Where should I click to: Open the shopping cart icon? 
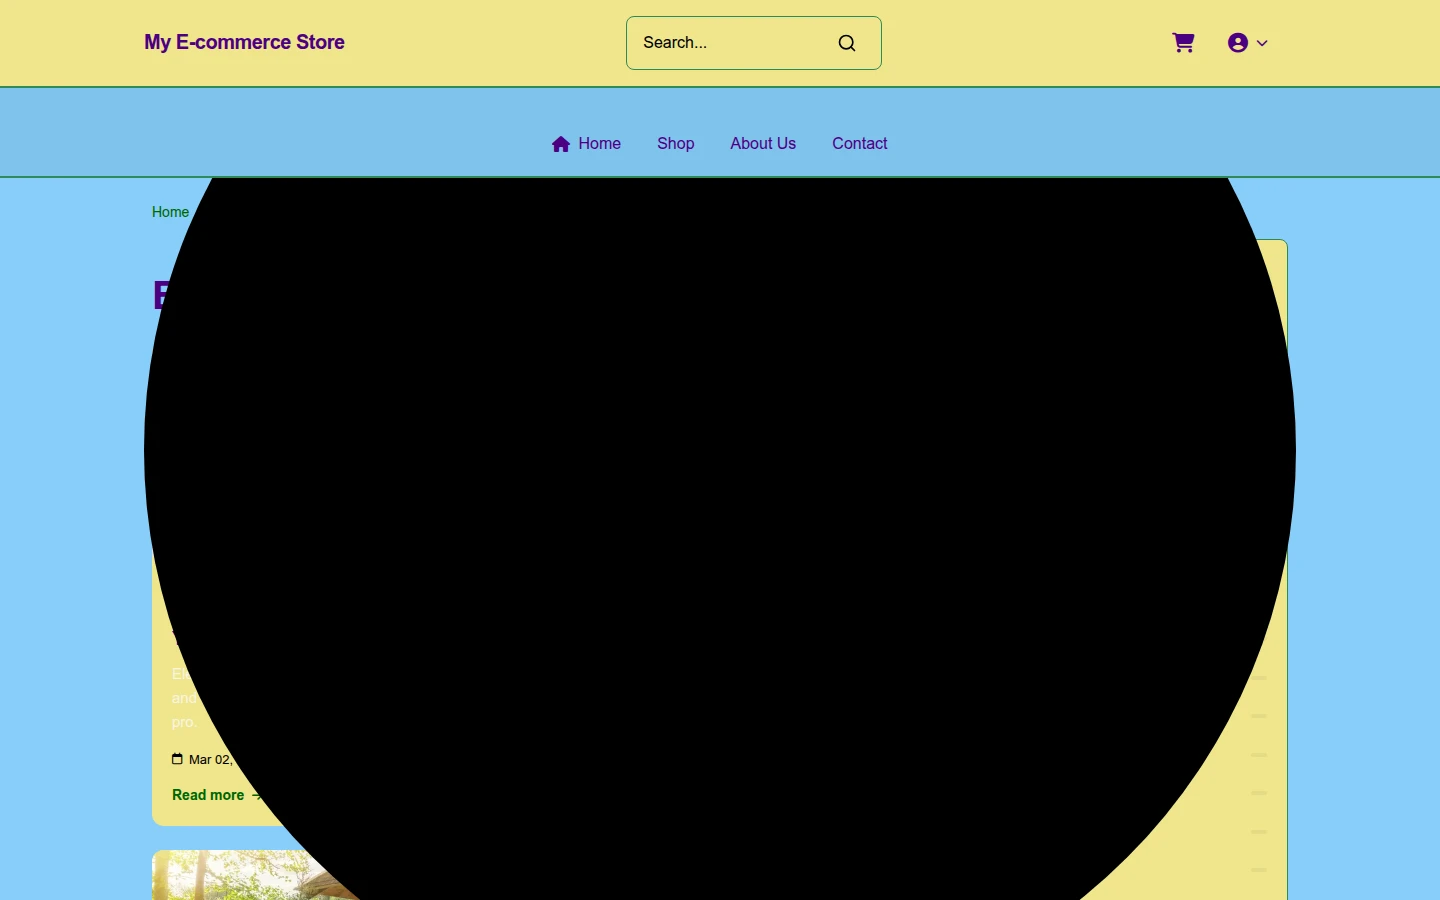pyautogui.click(x=1183, y=43)
